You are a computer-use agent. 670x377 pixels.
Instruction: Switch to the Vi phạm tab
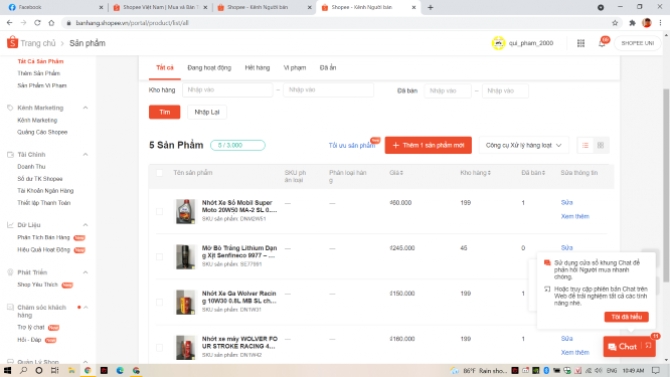coord(295,68)
